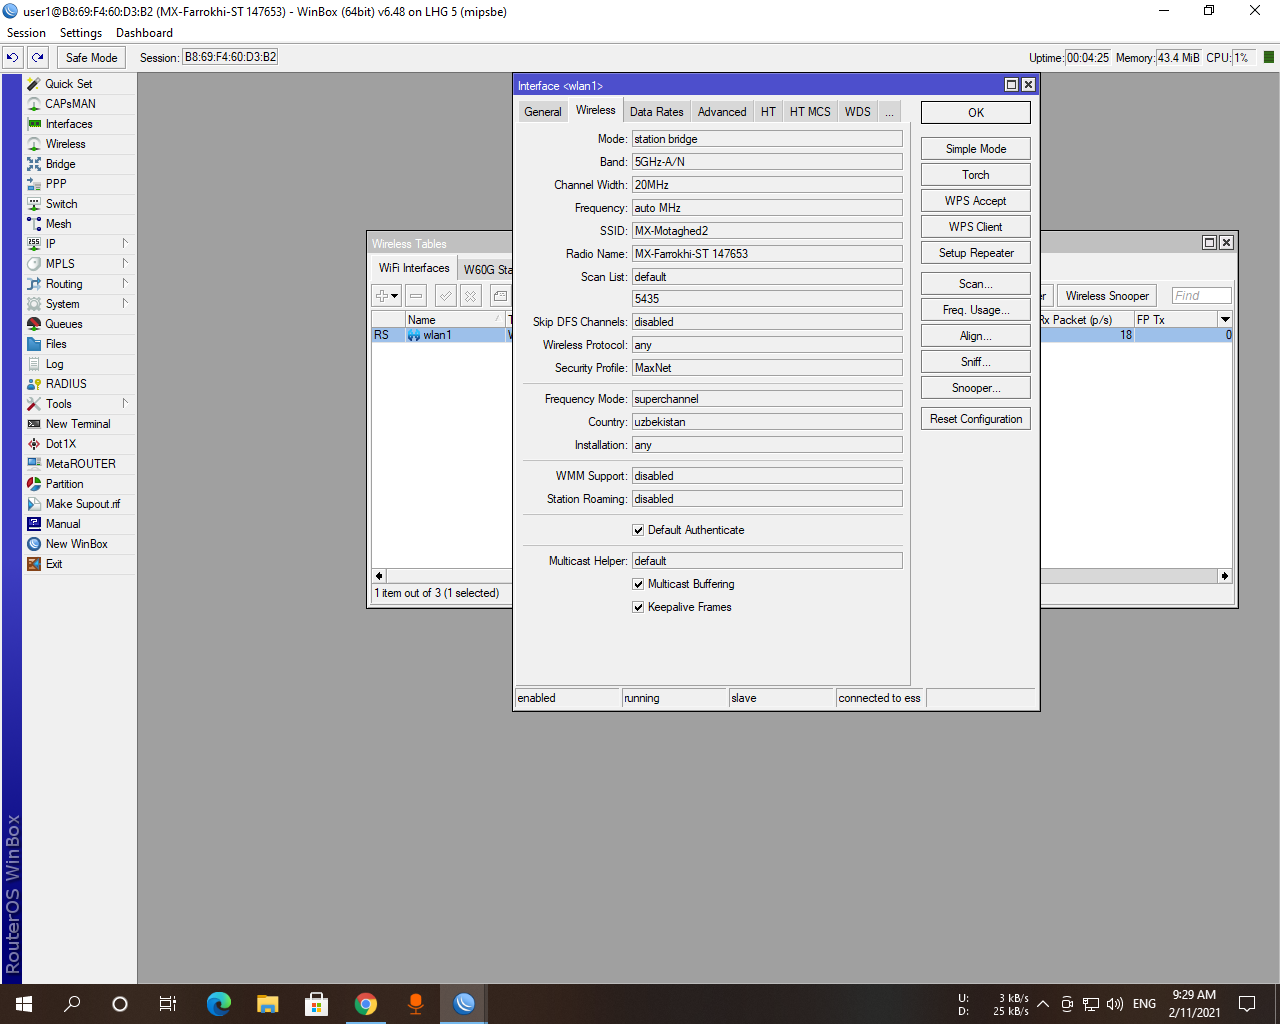Open the Band selector showing 5GHz-A/N
The image size is (1280, 1024).
tap(766, 161)
